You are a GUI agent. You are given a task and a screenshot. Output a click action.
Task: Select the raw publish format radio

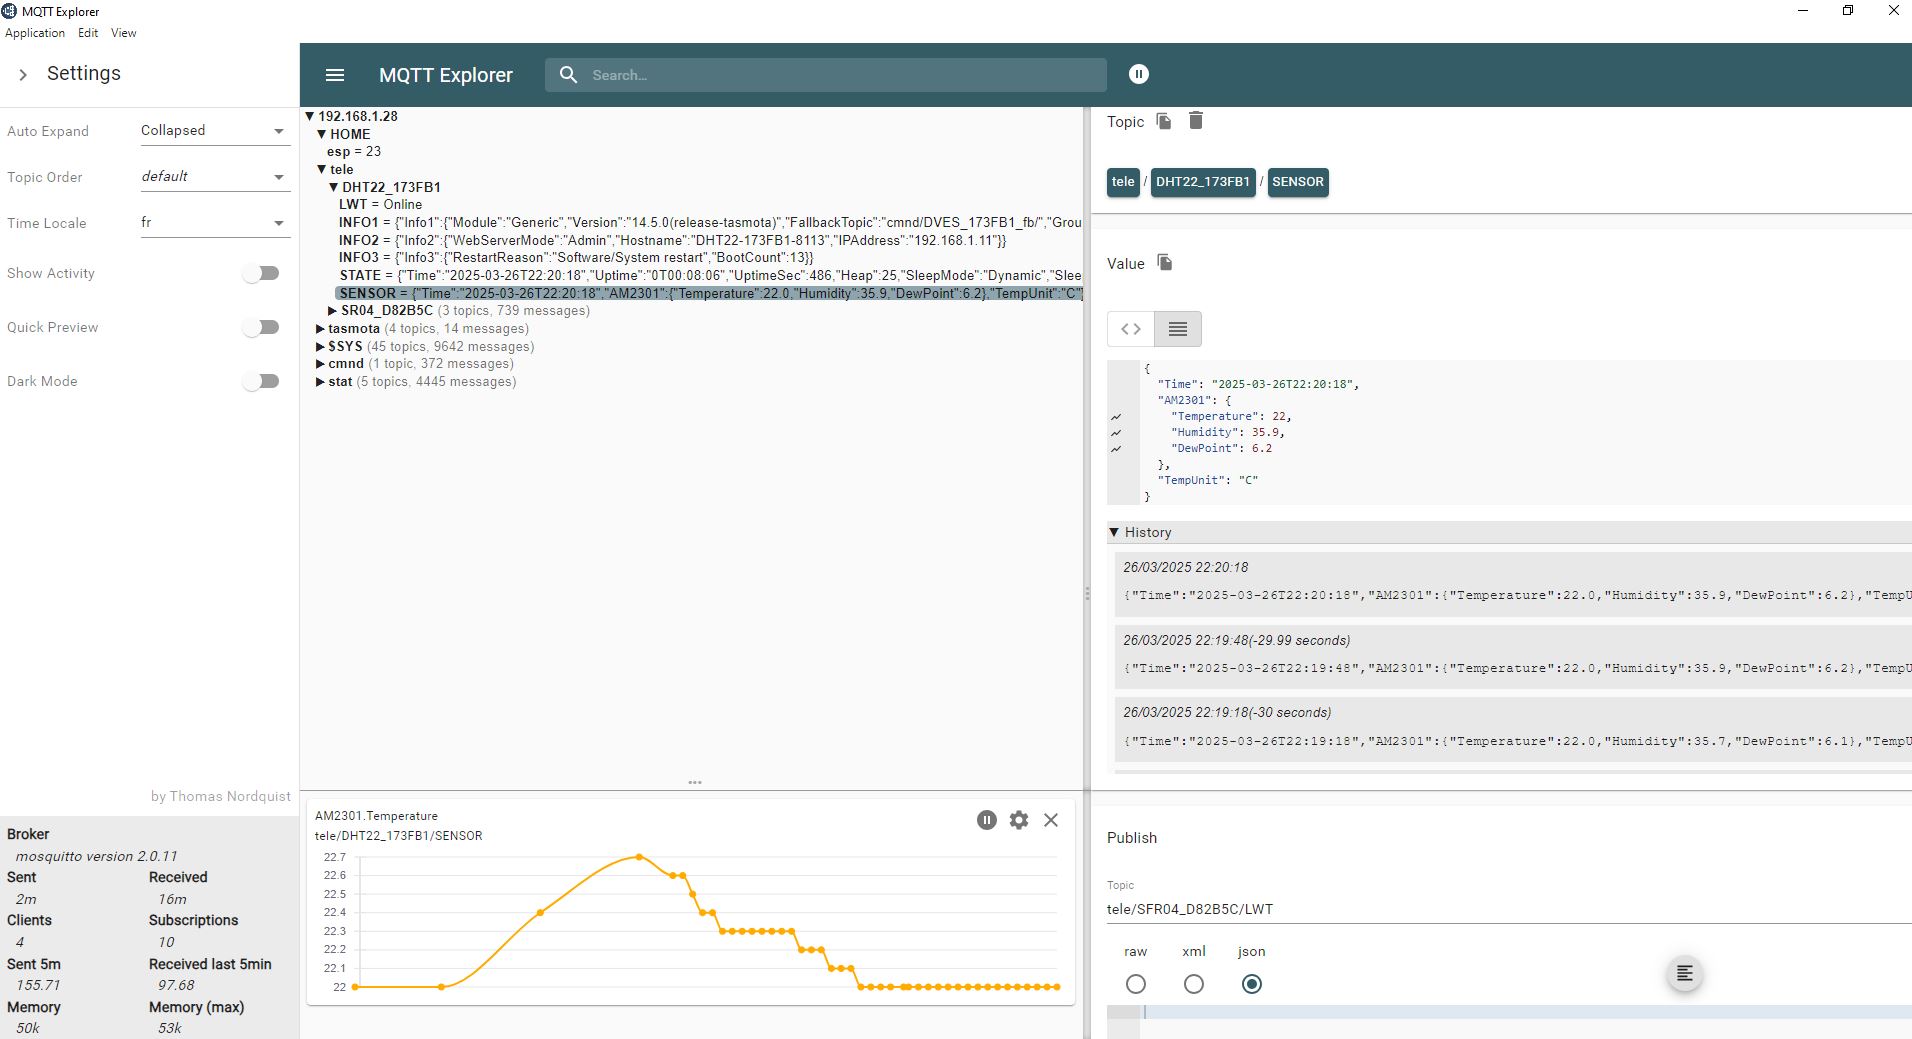[1136, 984]
